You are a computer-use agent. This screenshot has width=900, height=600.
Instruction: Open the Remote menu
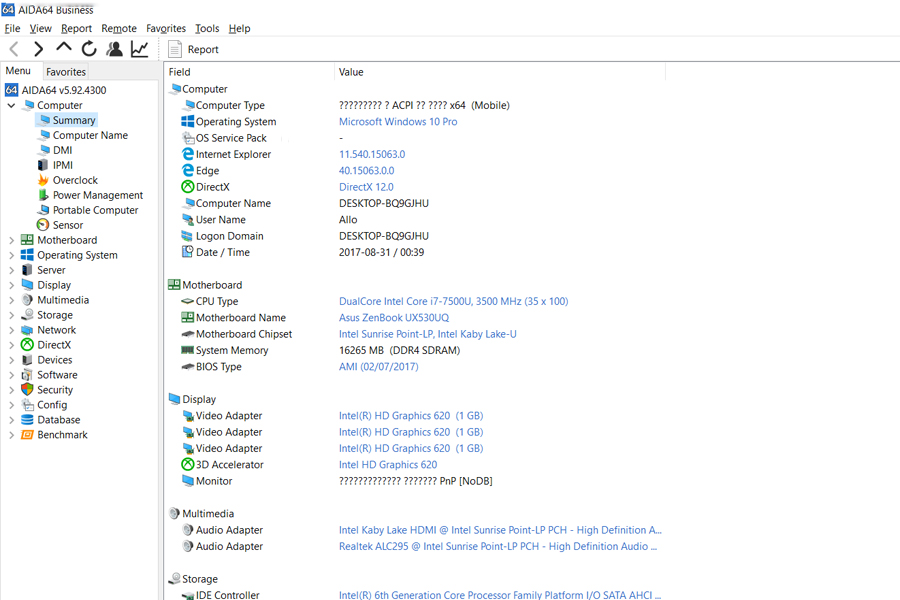click(119, 28)
